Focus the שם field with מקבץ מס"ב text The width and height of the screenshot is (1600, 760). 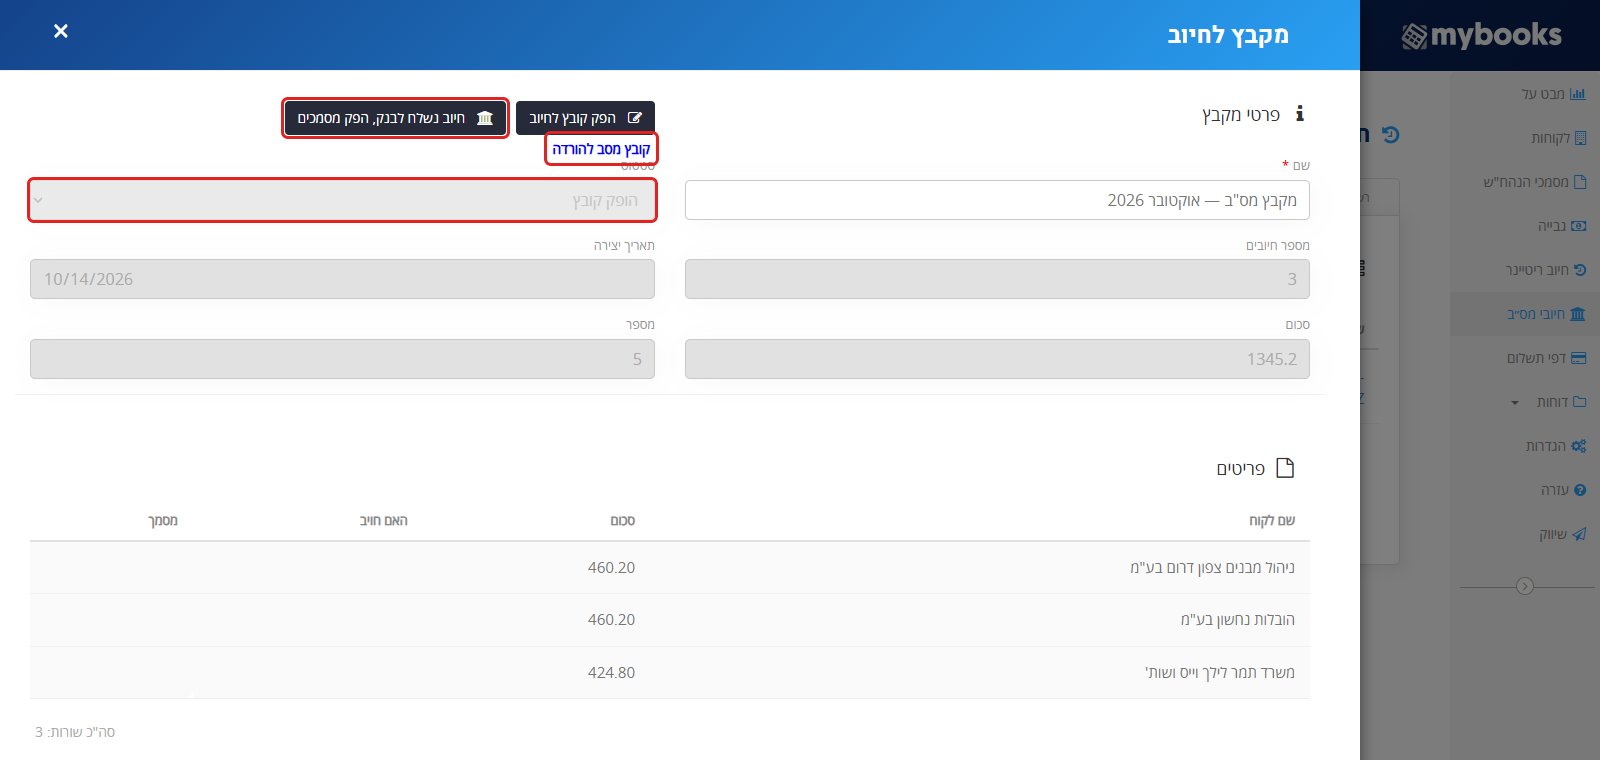pos(997,200)
